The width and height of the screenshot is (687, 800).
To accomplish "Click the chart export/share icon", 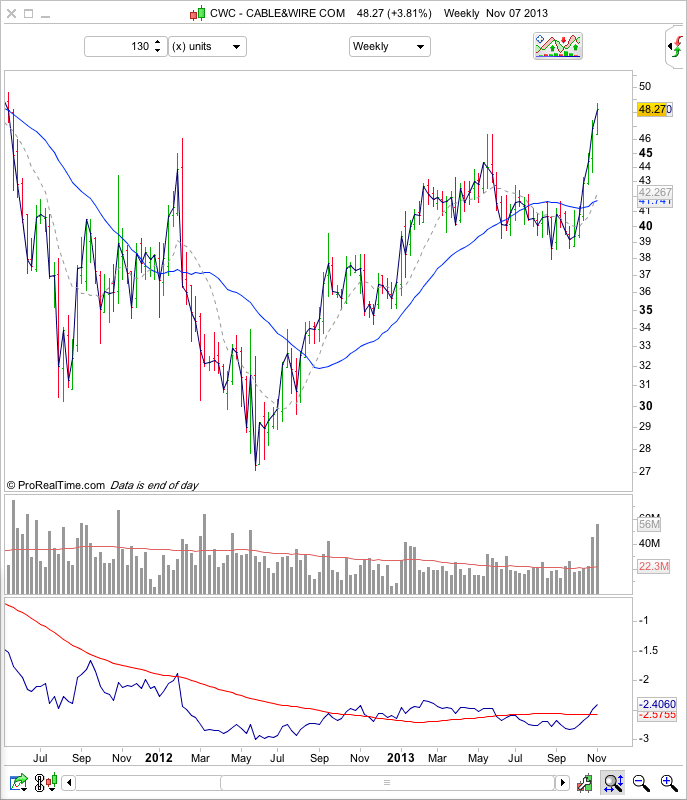I will (x=19, y=782).
